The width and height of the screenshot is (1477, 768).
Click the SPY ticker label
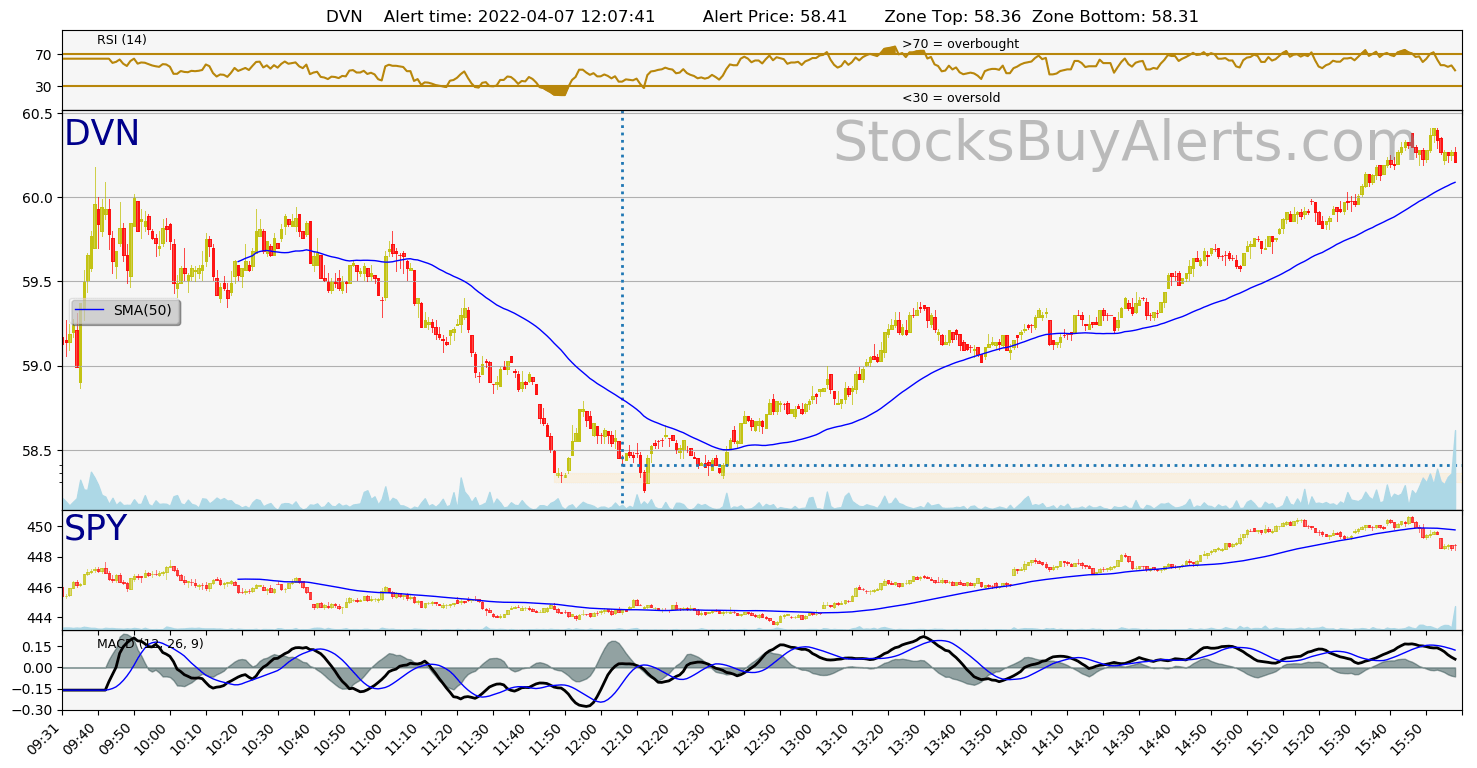(x=96, y=529)
